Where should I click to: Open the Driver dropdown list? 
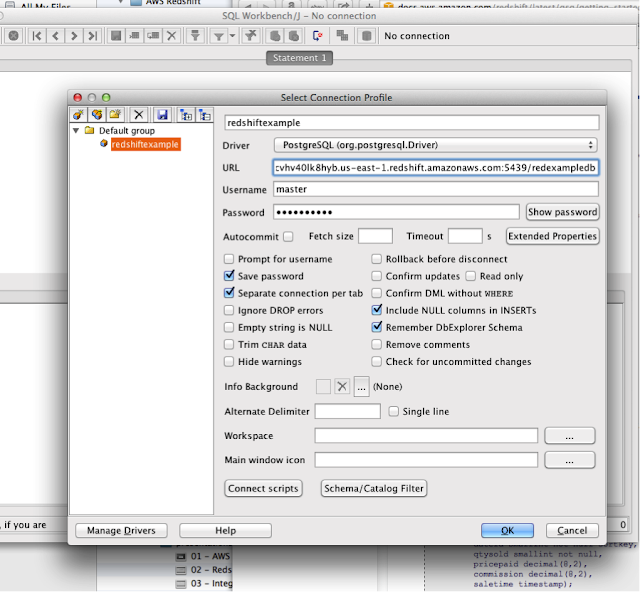pos(435,145)
